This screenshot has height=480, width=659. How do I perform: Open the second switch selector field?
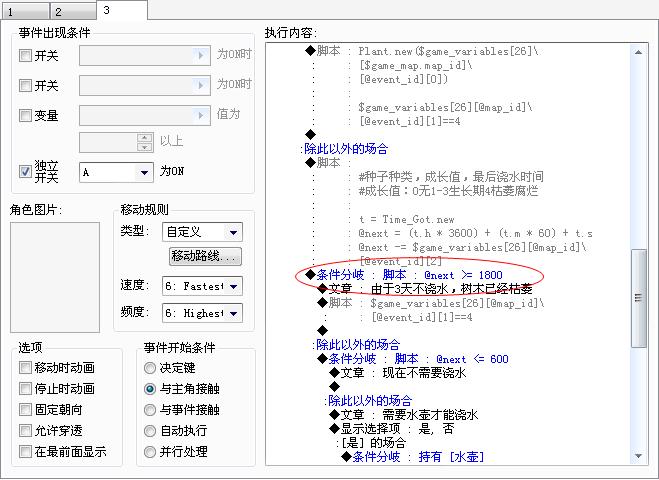point(145,86)
